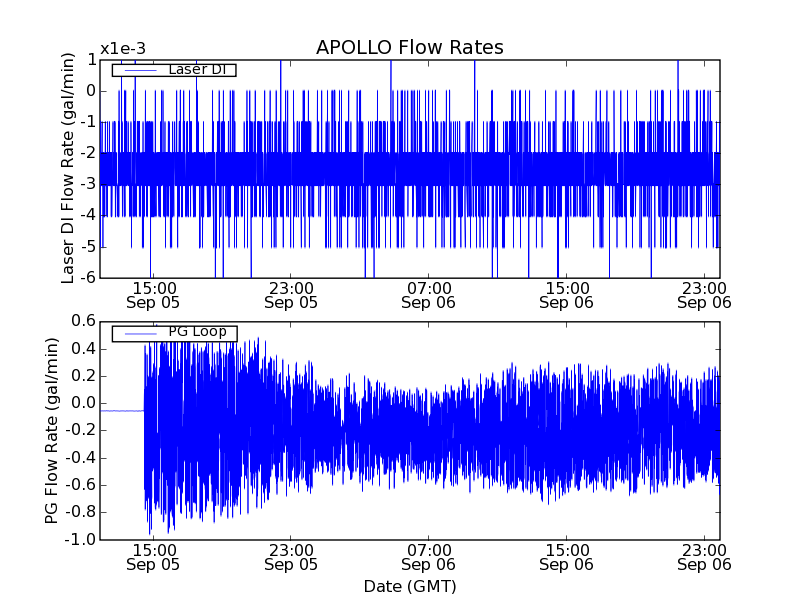The image size is (800, 600).
Task: Click y-tick '-6' on the Laser DI plot
Action: click(x=87, y=278)
